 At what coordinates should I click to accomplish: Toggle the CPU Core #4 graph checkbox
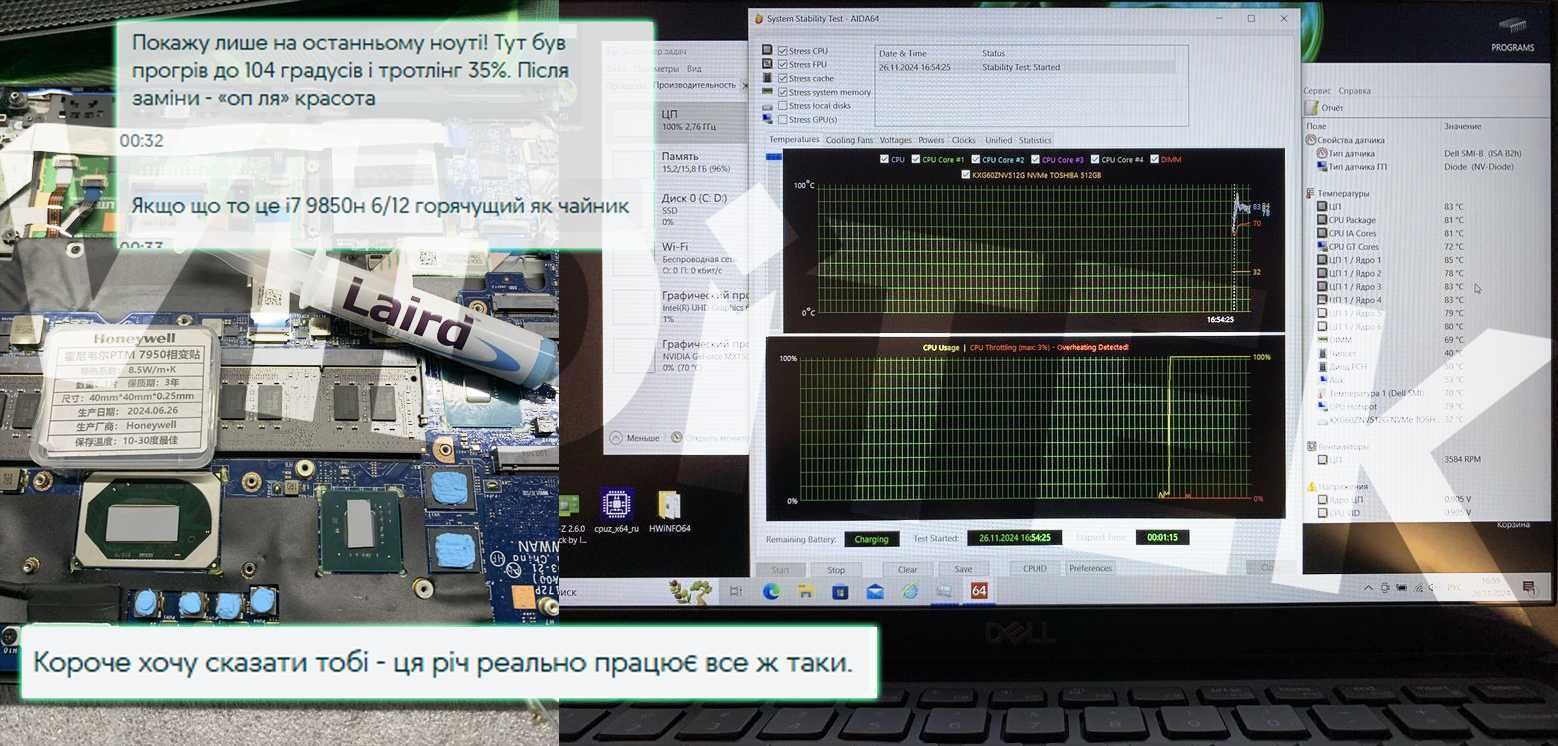coord(1095,159)
